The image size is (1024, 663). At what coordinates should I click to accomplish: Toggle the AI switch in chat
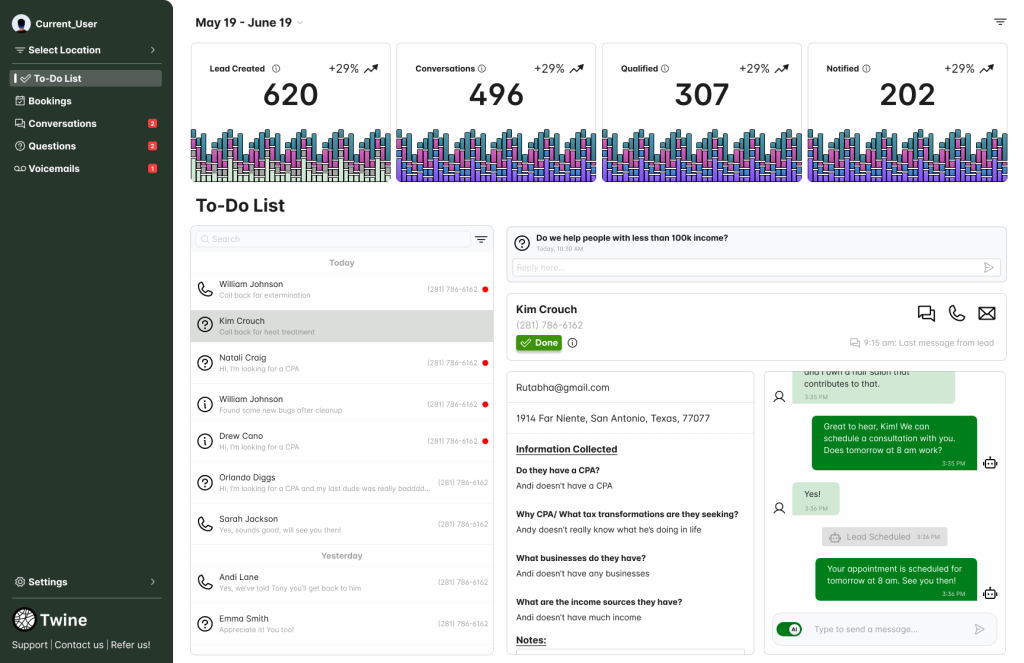(789, 629)
